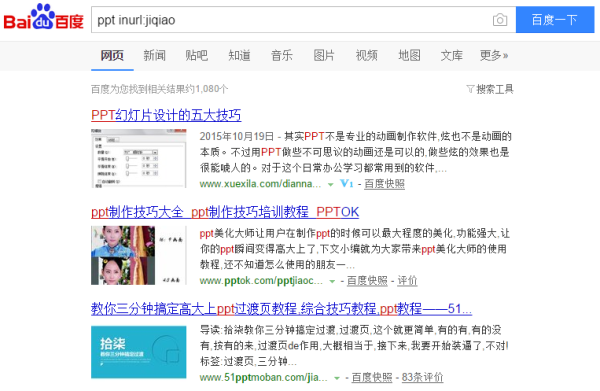Switch to the 新闻 tab
This screenshot has height=391, width=600.
pyautogui.click(x=155, y=55)
